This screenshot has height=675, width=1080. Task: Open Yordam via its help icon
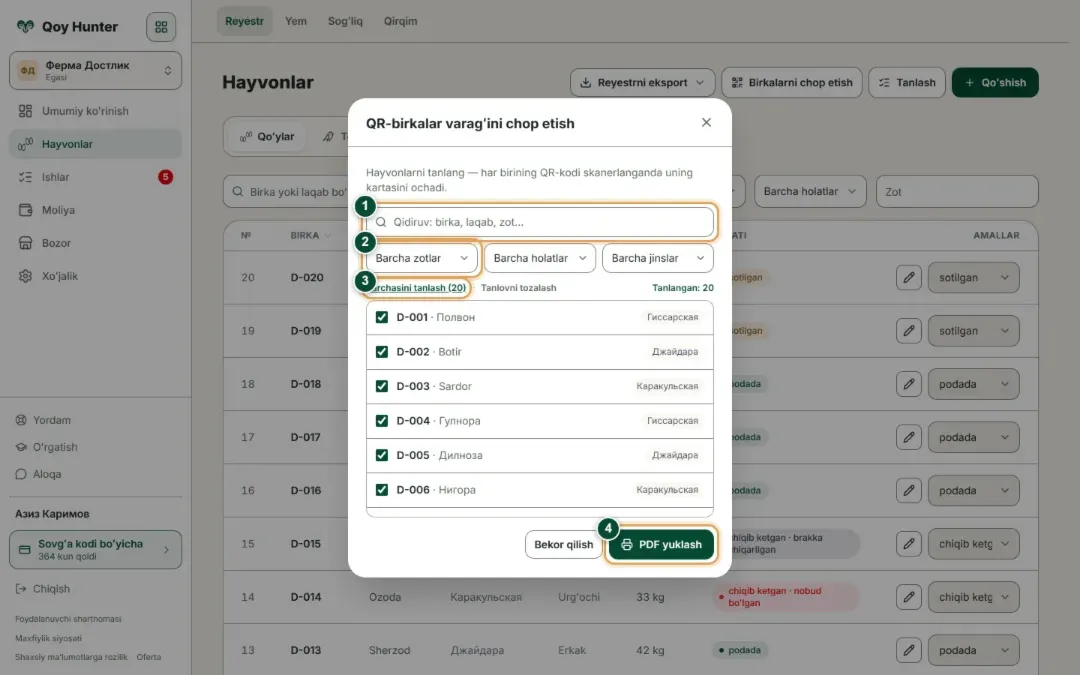21,420
